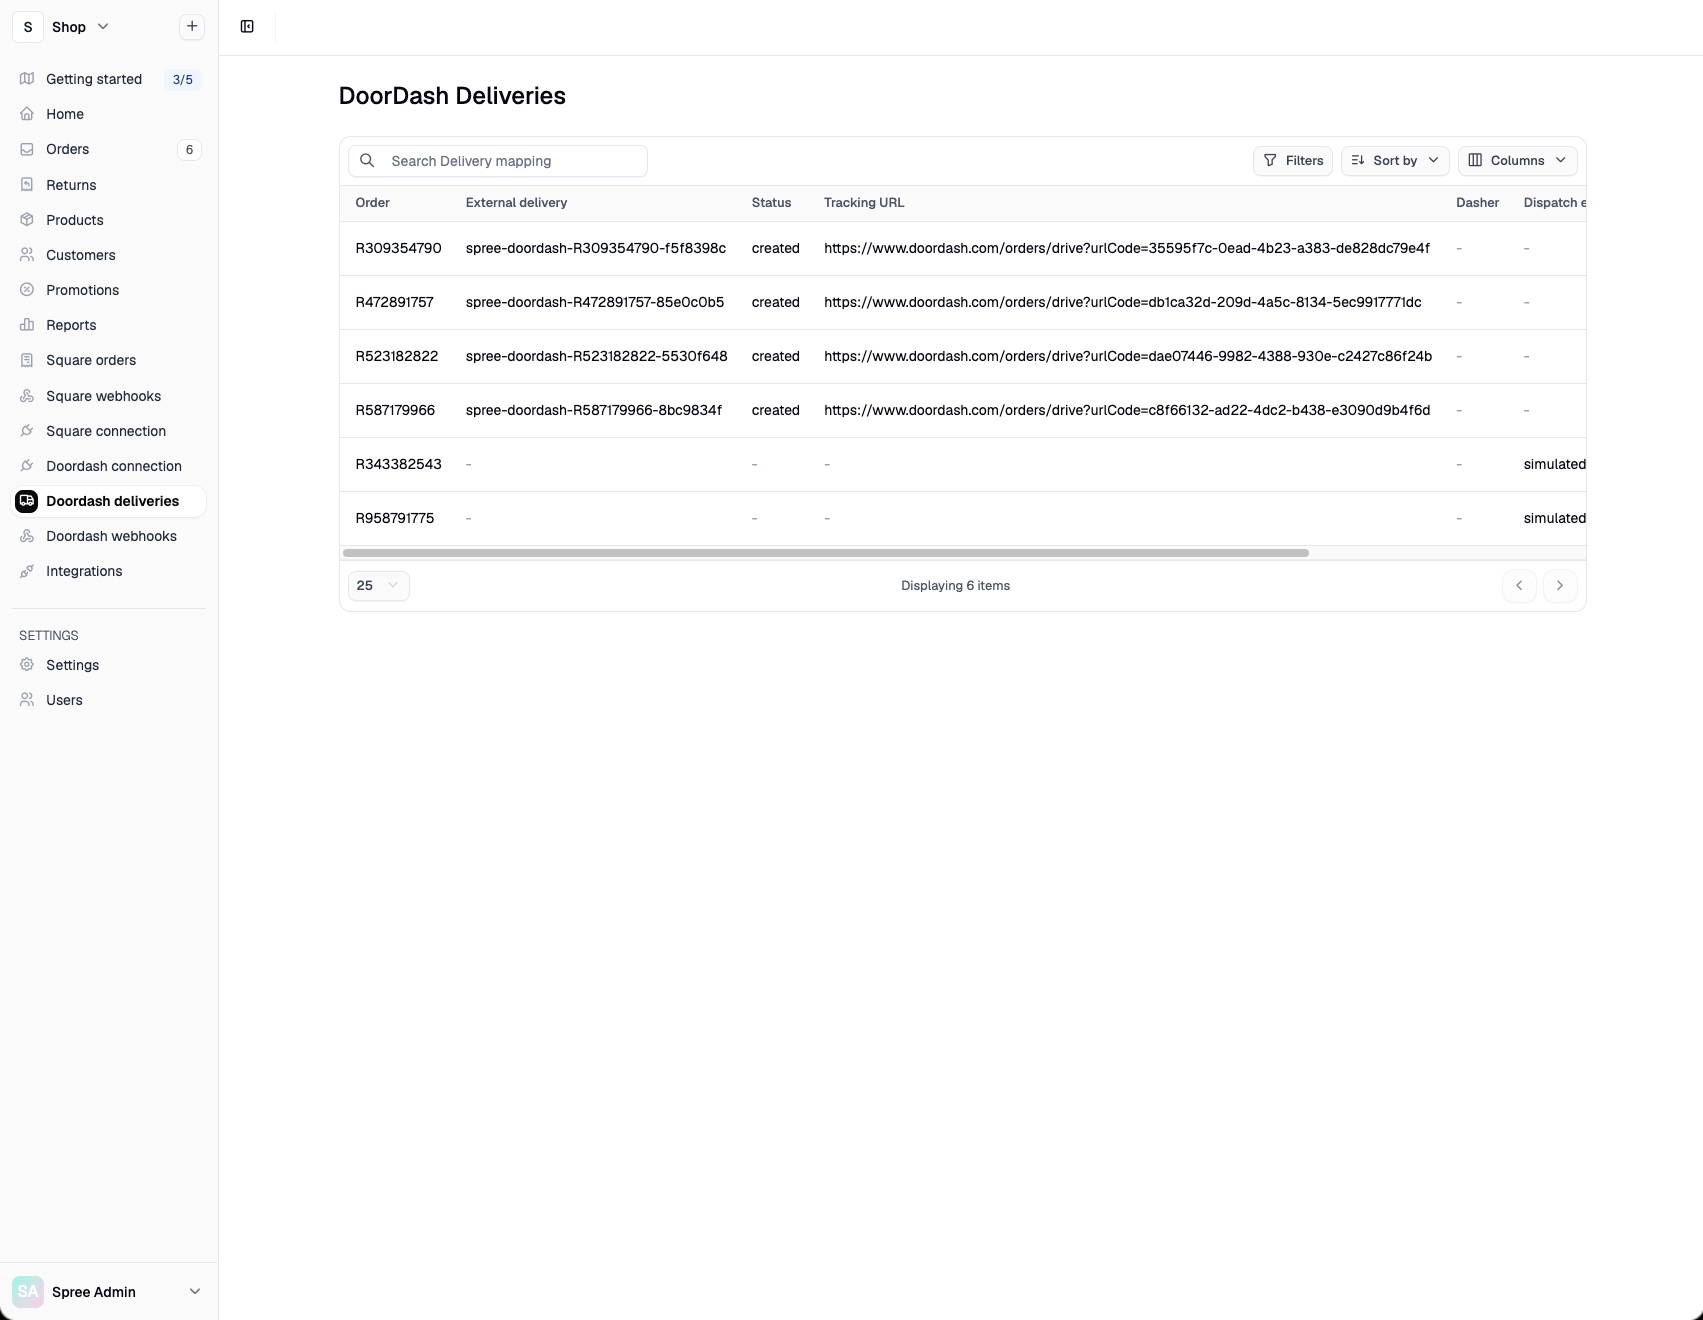Click spree-doordash-R523182822-5530f648 cell
This screenshot has width=1703, height=1320.
pos(596,356)
